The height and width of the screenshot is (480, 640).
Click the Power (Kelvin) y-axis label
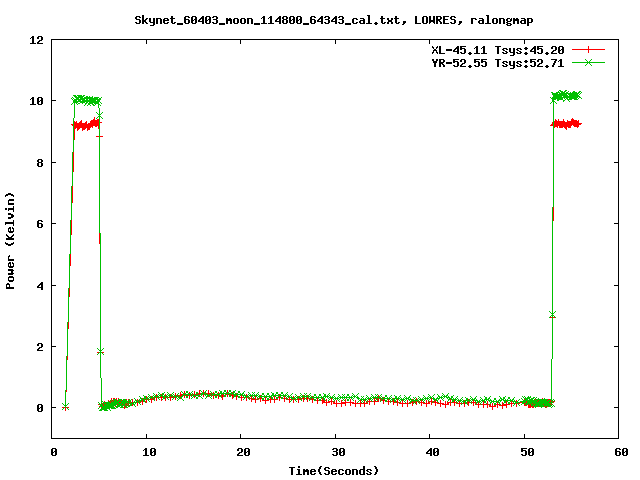pos(10,241)
